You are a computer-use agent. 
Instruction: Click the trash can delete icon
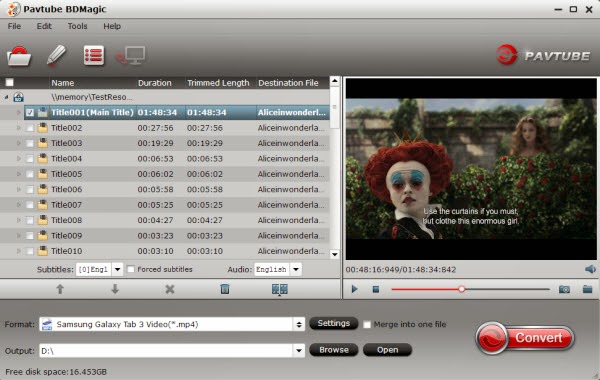(x=225, y=289)
